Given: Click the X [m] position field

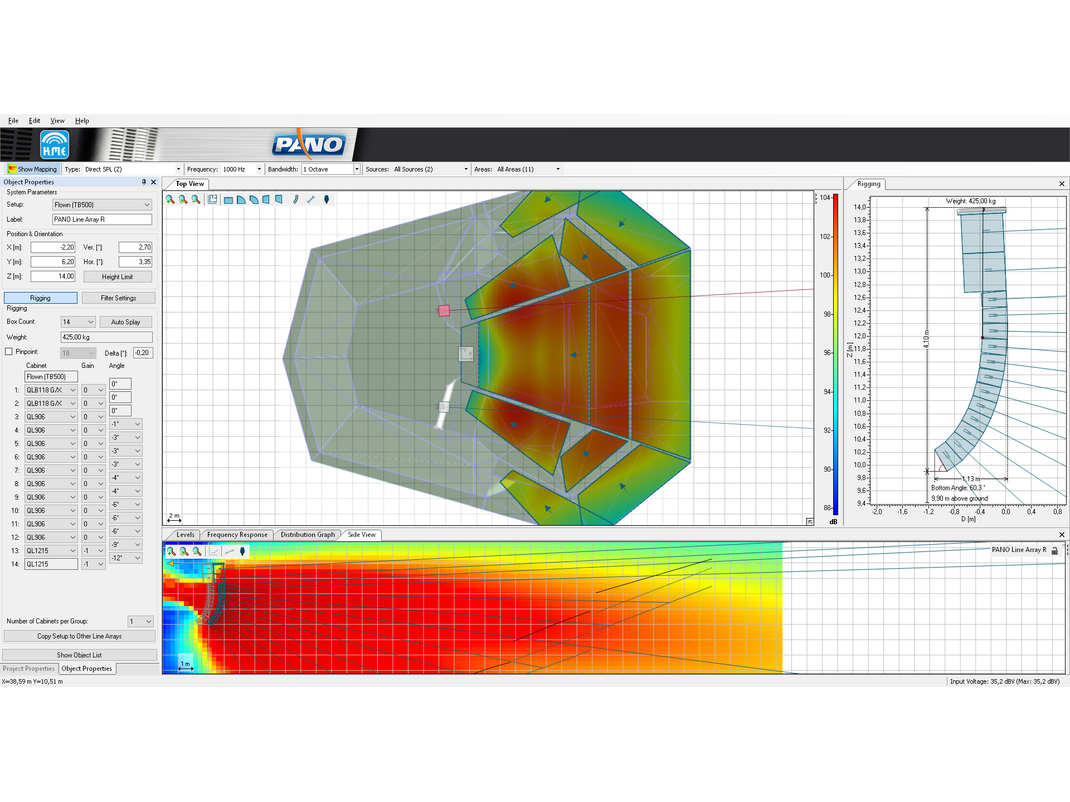Looking at the screenshot, I should click(53, 247).
